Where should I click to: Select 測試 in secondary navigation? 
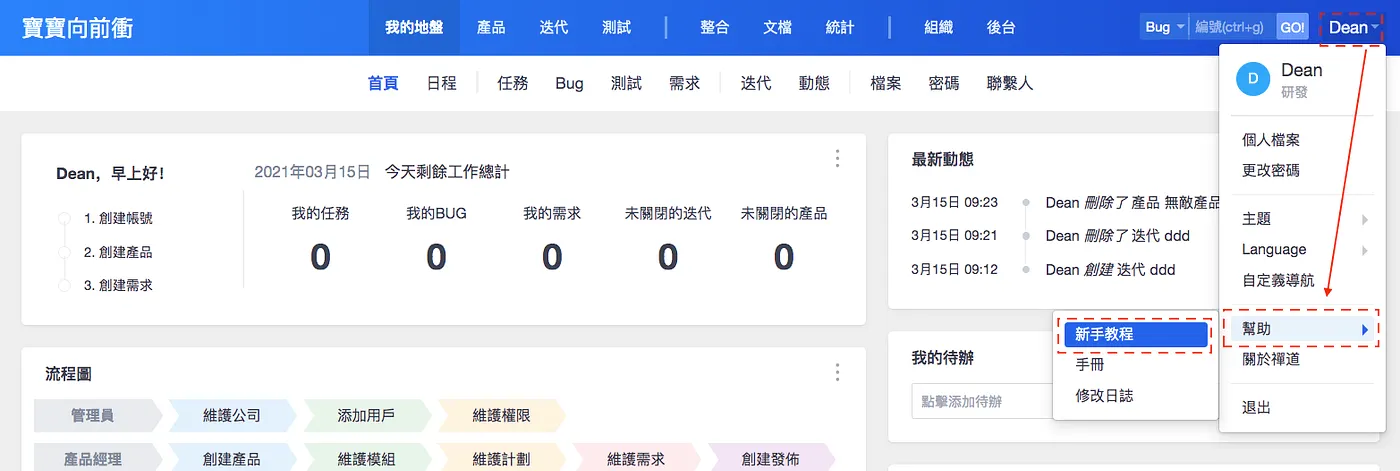(626, 83)
